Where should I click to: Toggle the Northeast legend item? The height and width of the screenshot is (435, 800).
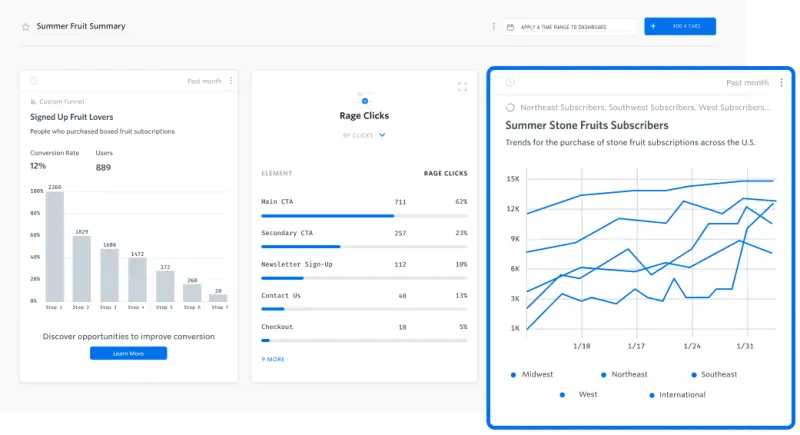point(624,375)
